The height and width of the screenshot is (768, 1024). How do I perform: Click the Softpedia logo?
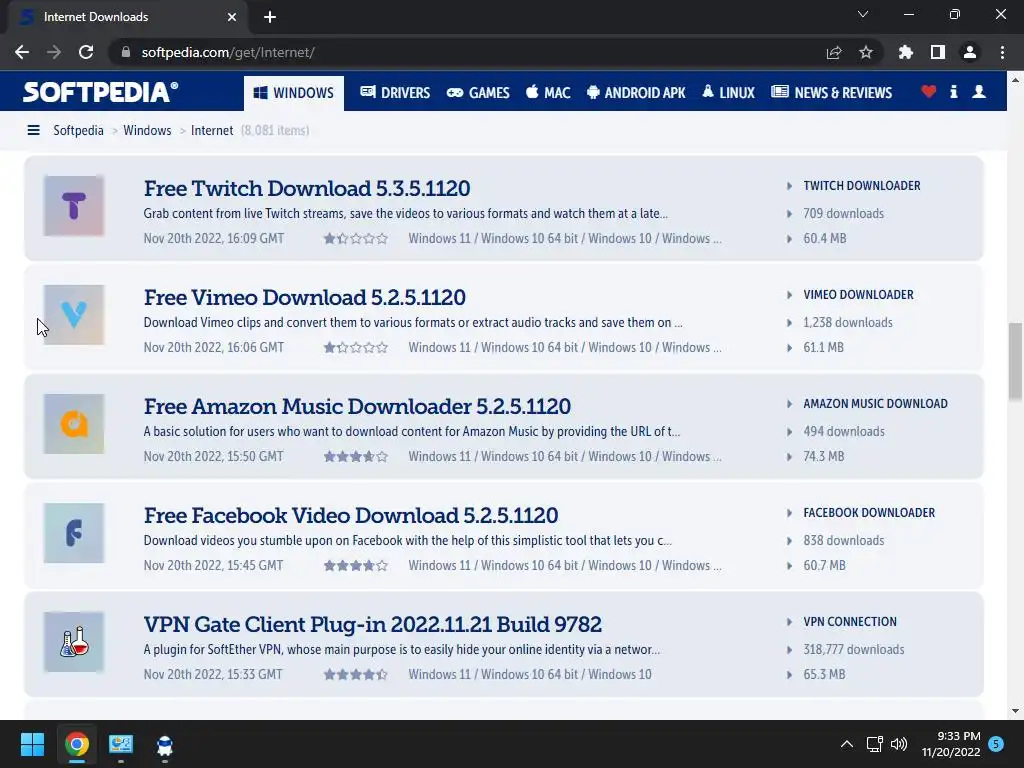pyautogui.click(x=101, y=92)
